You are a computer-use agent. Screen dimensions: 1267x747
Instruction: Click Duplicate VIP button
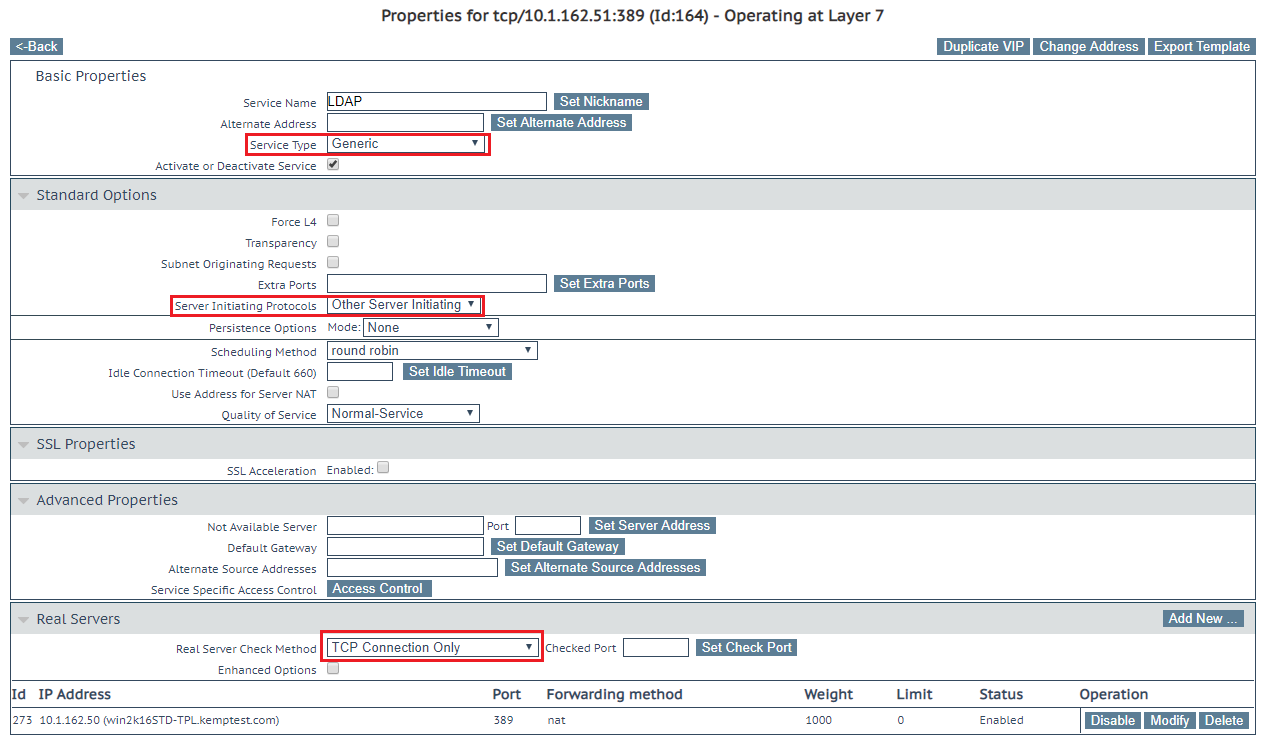(x=984, y=47)
